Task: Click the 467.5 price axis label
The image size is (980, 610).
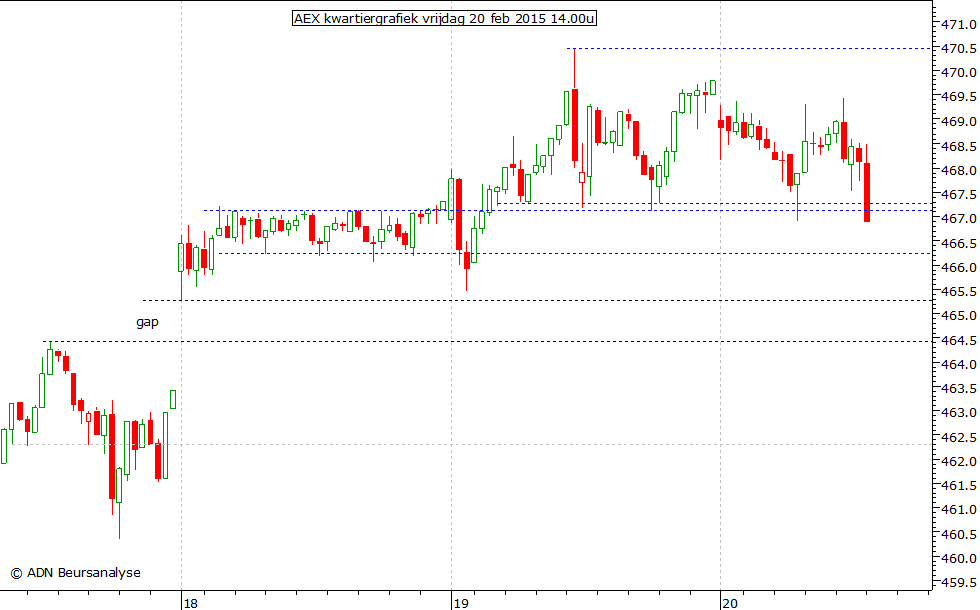Action: tap(959, 194)
